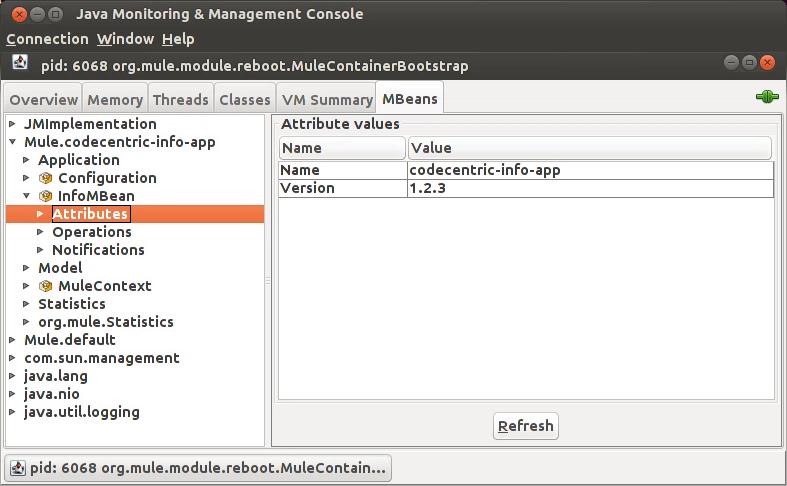The image size is (787, 486).
Task: Minimize the internal pid 6068 frame
Action: pos(731,64)
